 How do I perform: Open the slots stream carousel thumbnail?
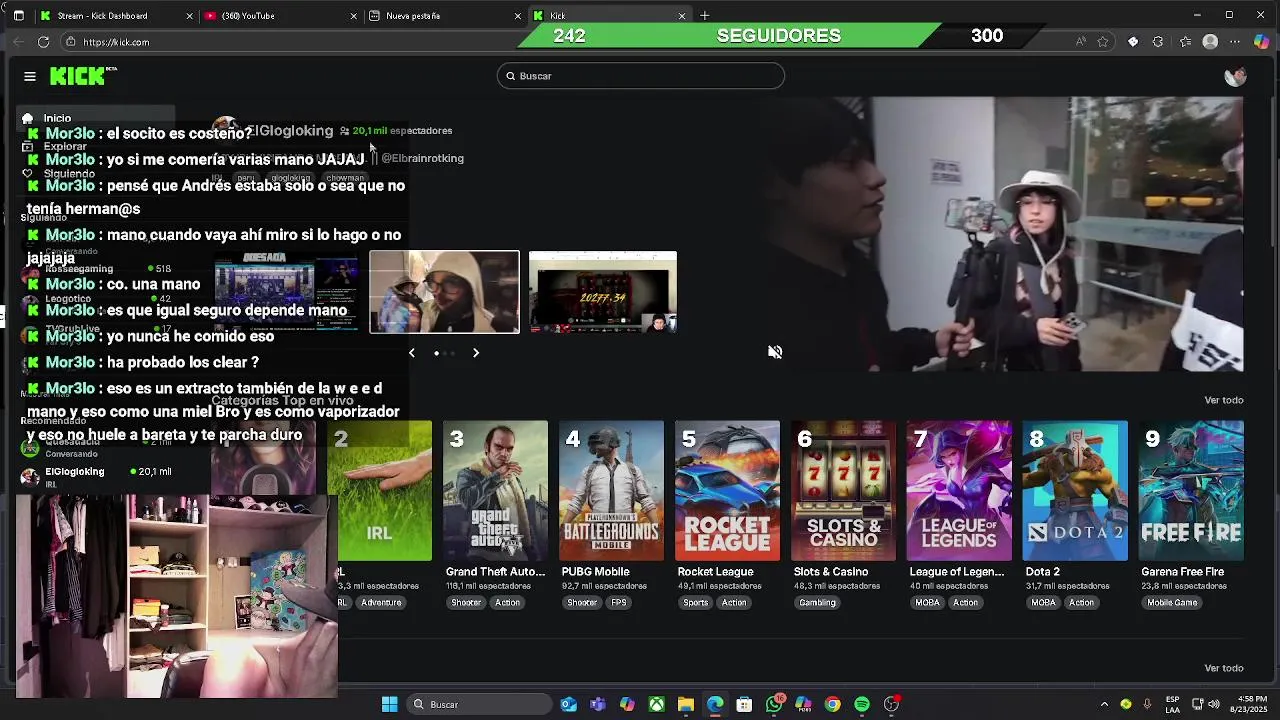tap(603, 292)
